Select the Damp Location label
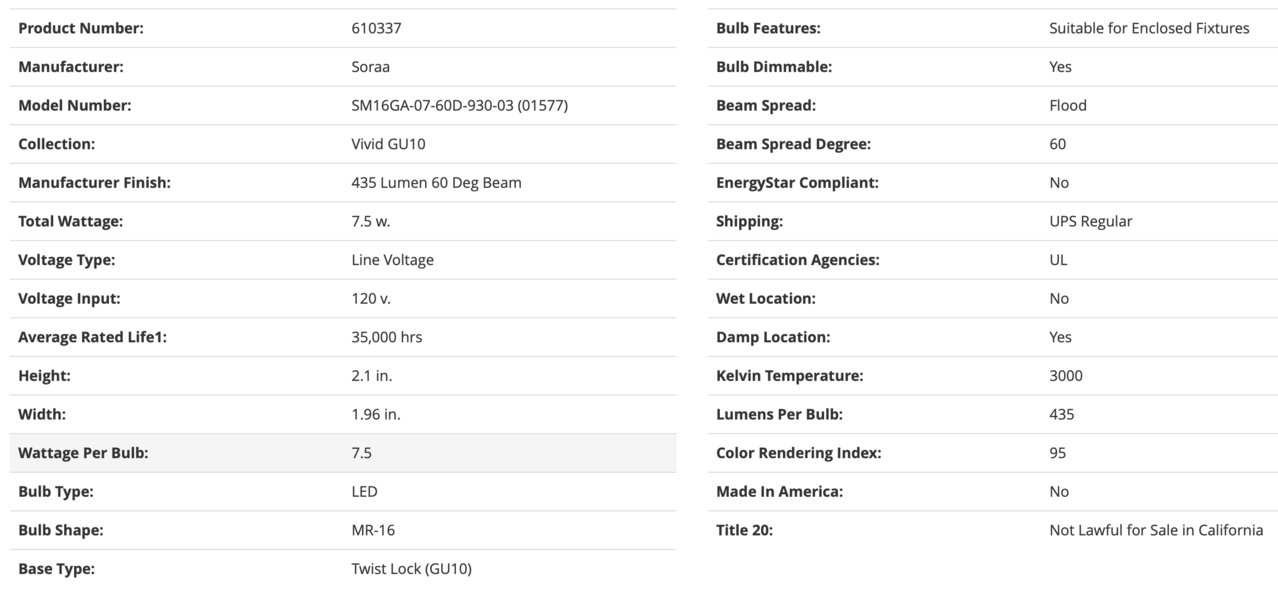 773,337
